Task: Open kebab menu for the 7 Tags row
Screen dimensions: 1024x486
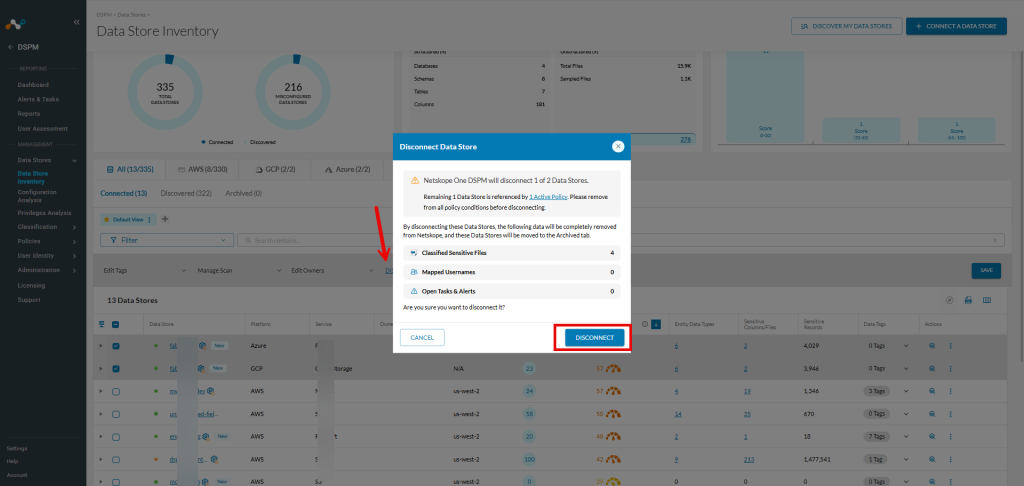Action: click(950, 436)
